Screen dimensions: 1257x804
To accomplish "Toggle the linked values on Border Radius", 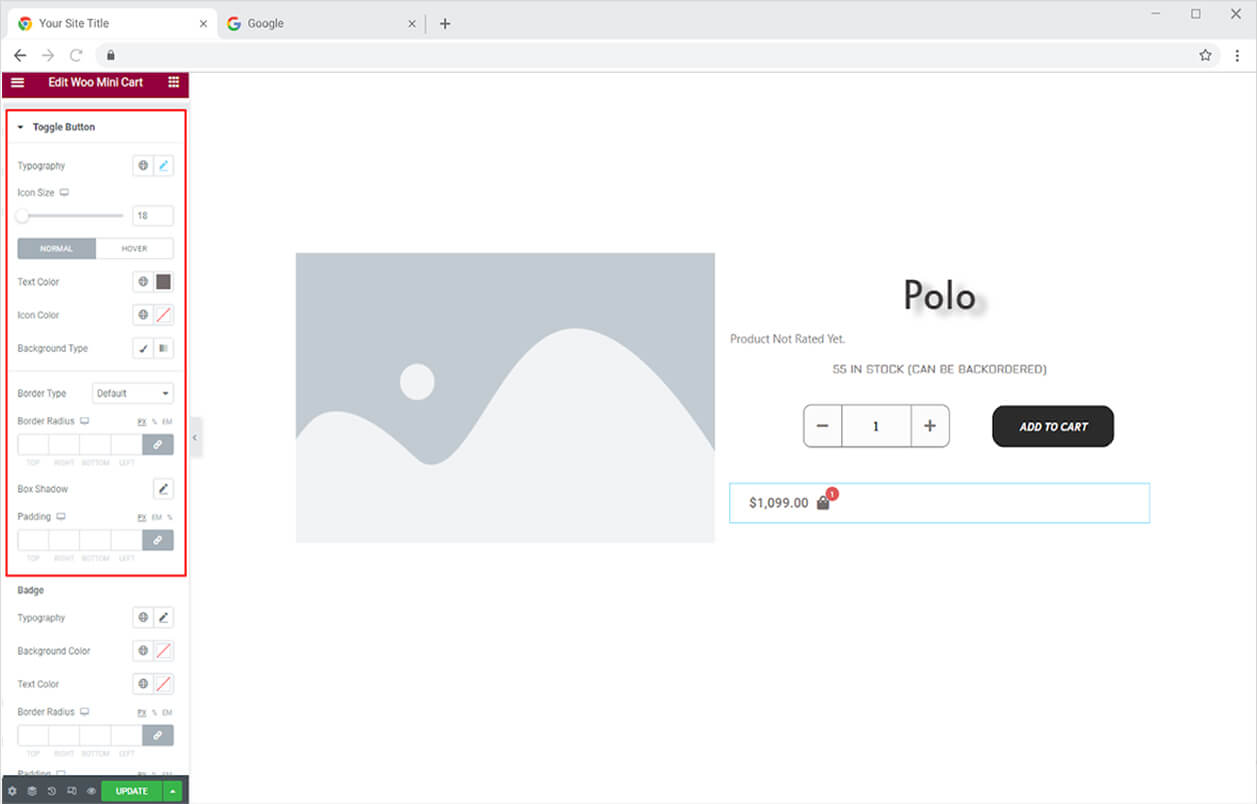I will [x=158, y=444].
